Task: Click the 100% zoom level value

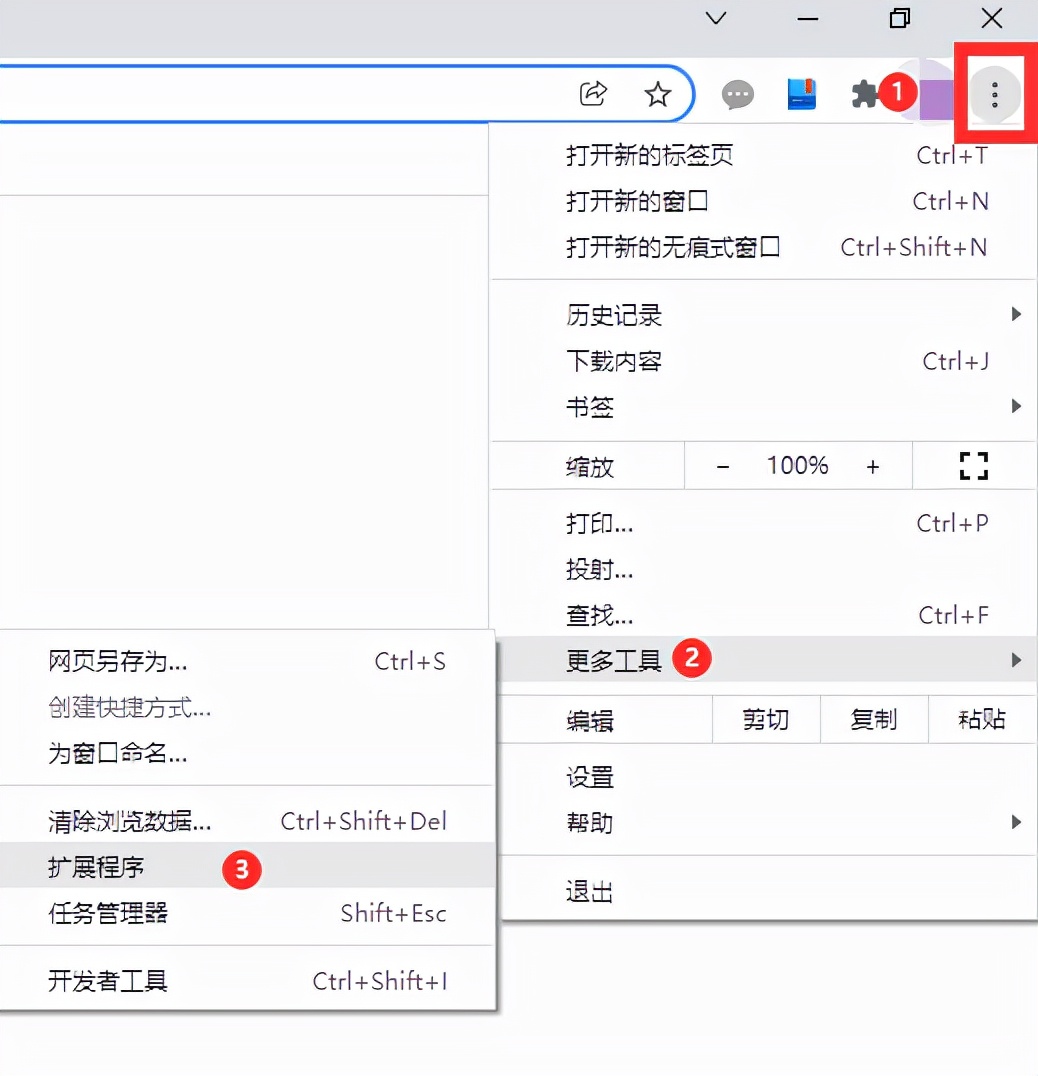Action: click(x=797, y=466)
